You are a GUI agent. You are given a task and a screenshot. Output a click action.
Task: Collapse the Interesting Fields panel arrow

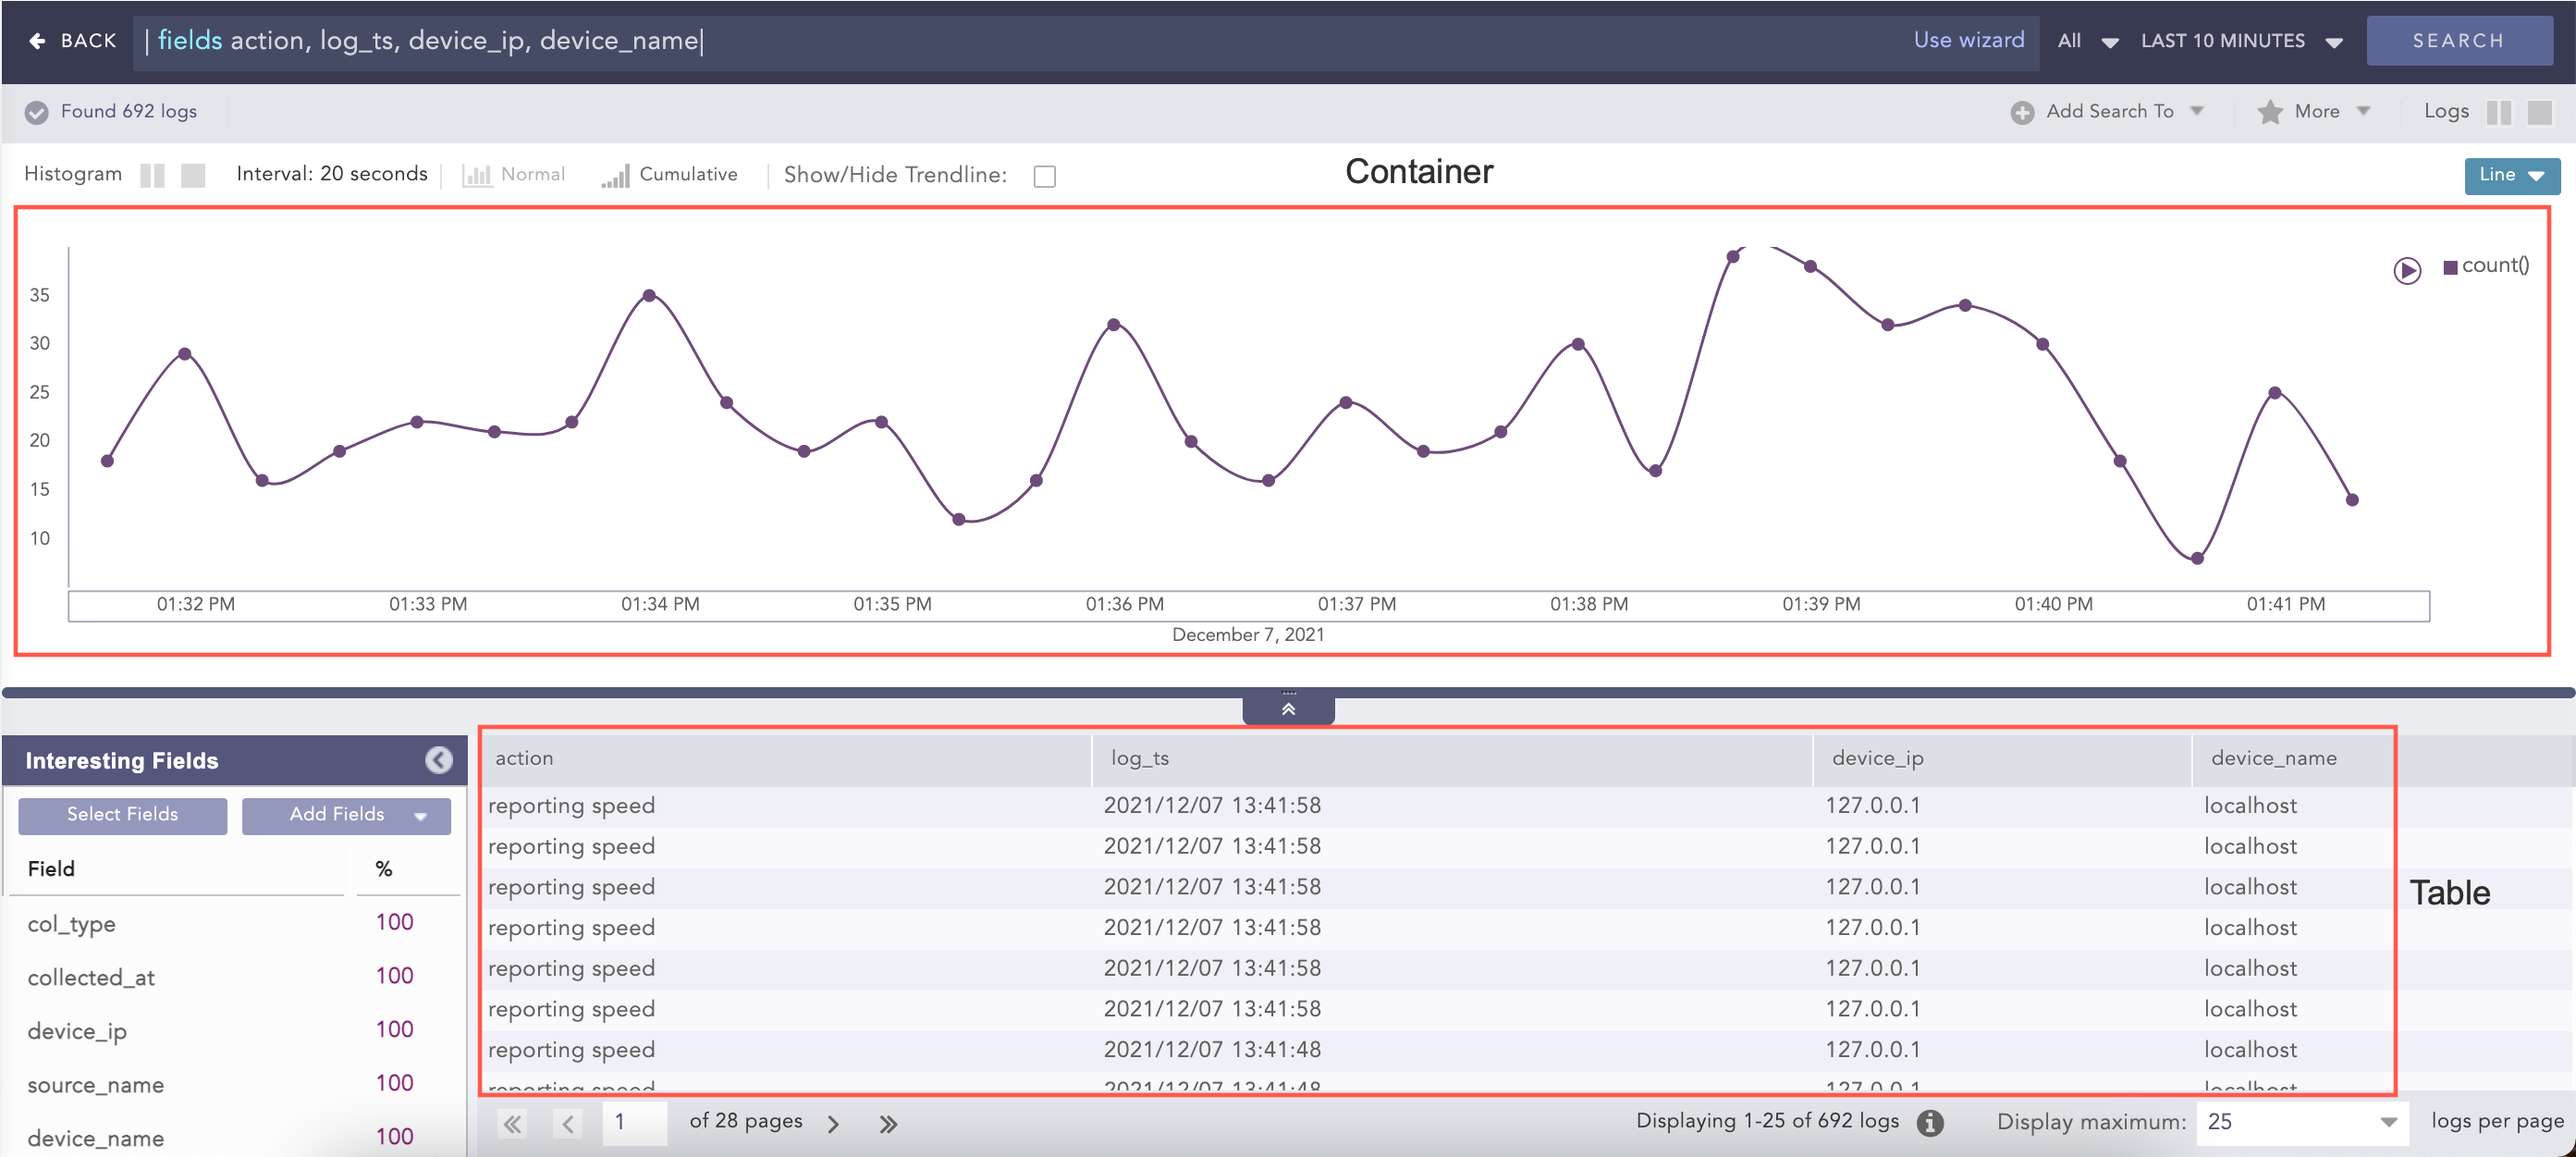pos(438,760)
